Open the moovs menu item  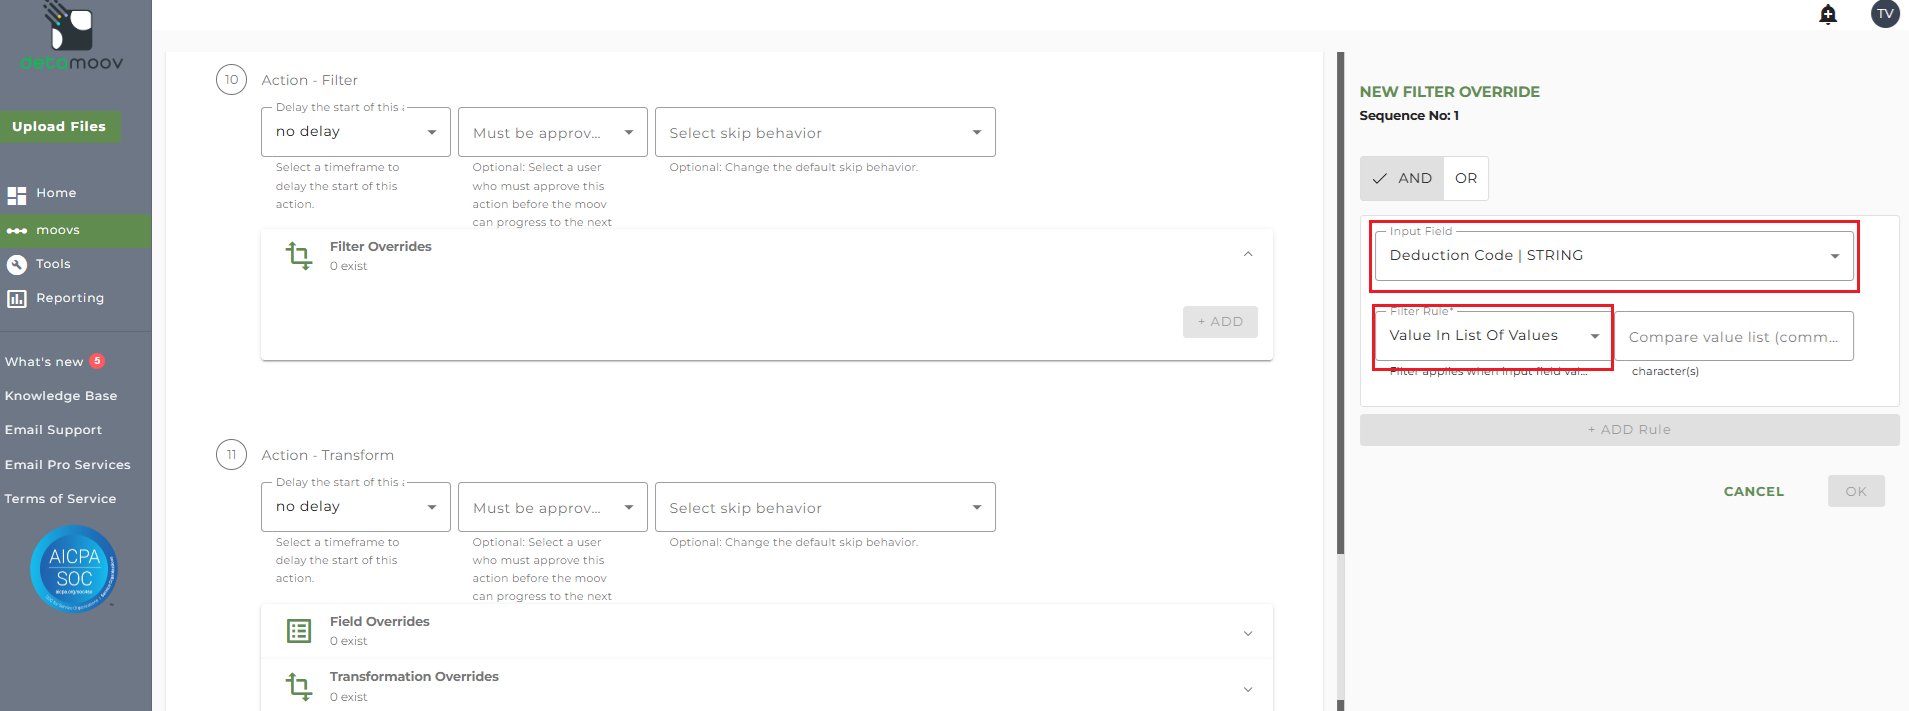point(58,230)
